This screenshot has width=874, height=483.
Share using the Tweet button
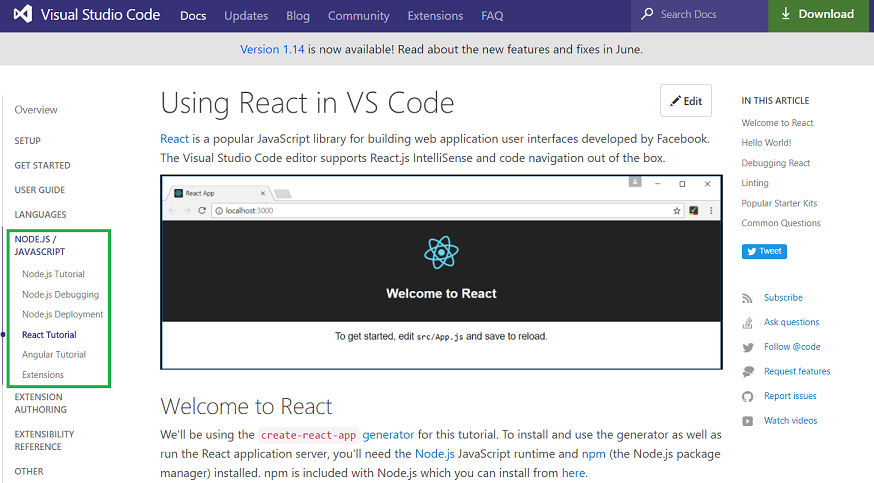(764, 251)
